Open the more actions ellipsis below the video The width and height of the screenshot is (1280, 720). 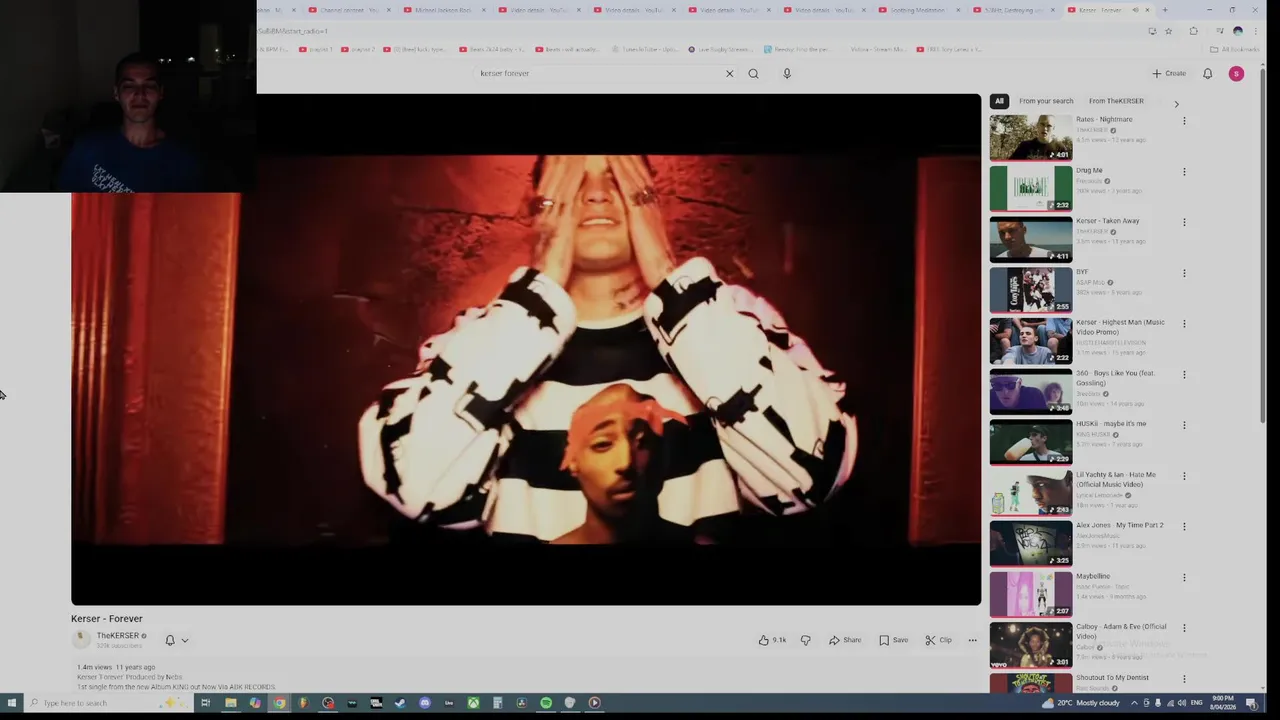pos(972,640)
